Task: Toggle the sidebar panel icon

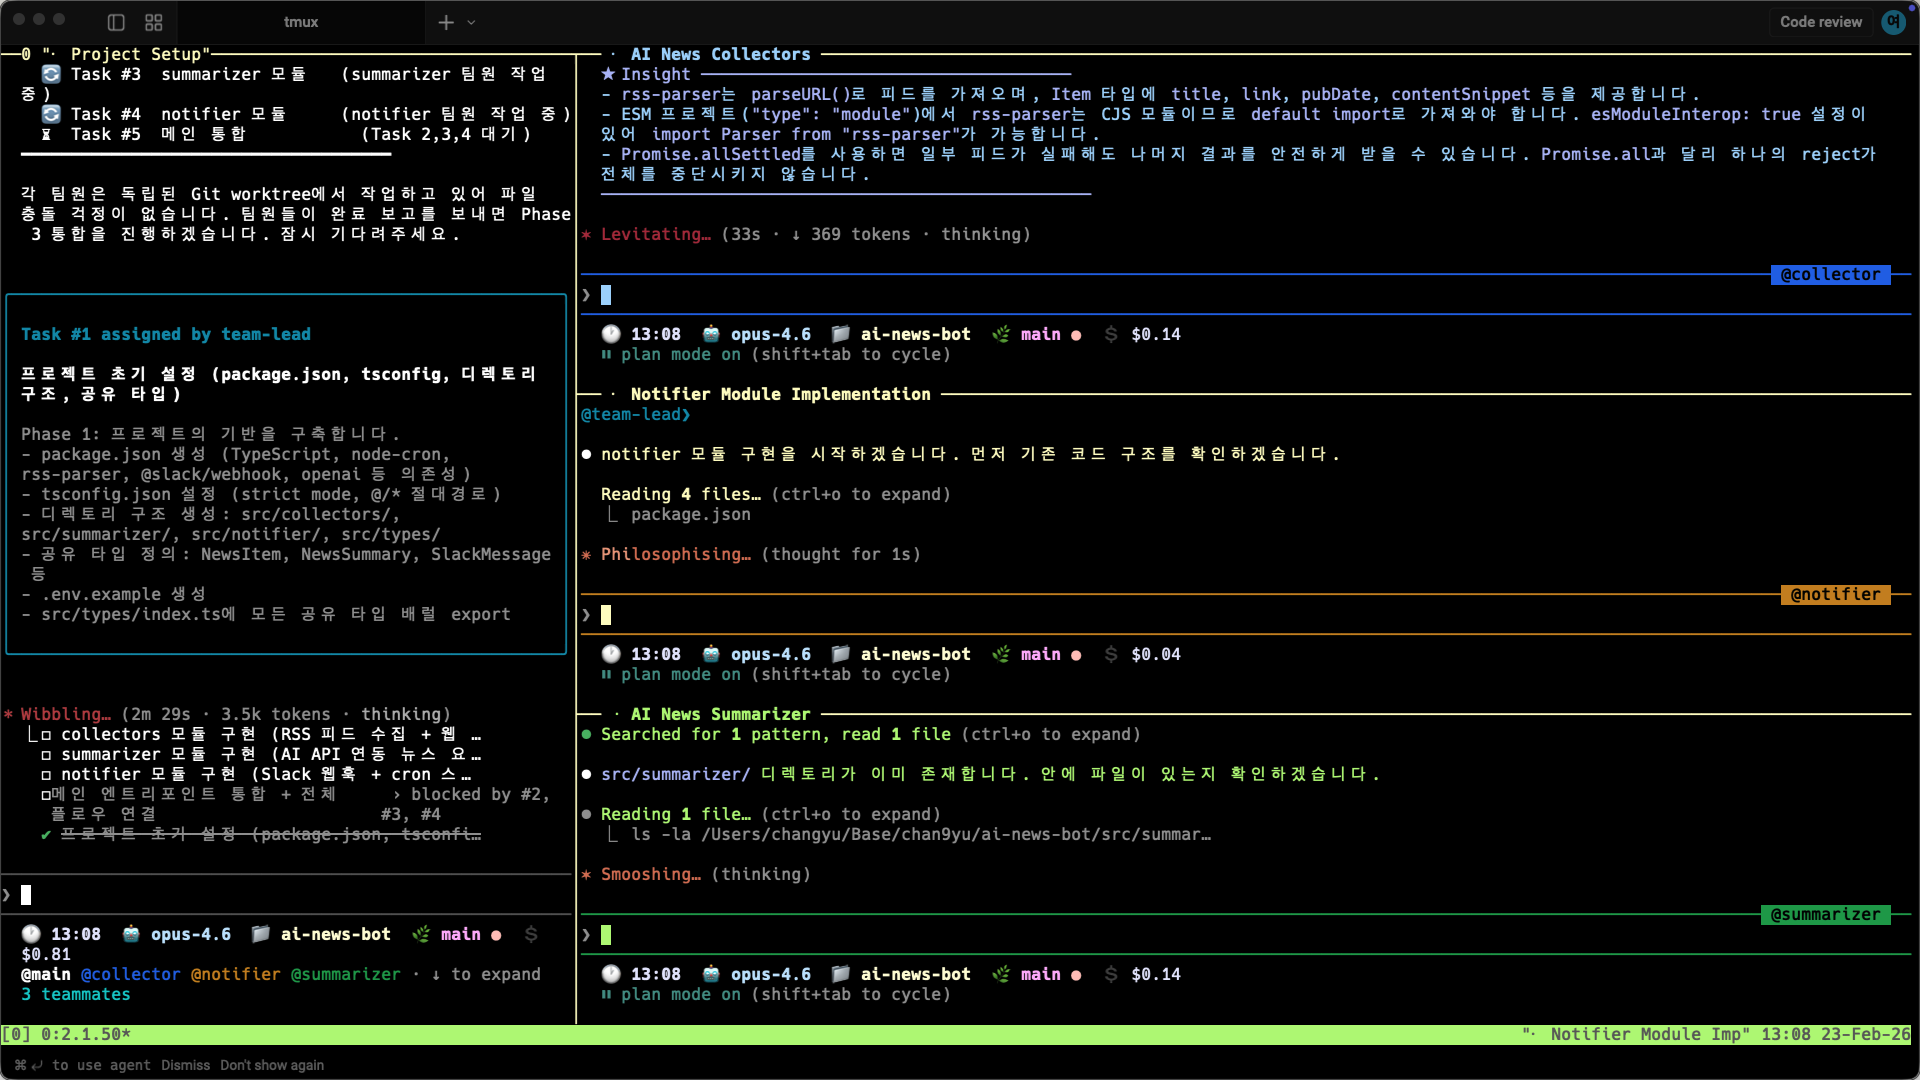Action: (116, 22)
